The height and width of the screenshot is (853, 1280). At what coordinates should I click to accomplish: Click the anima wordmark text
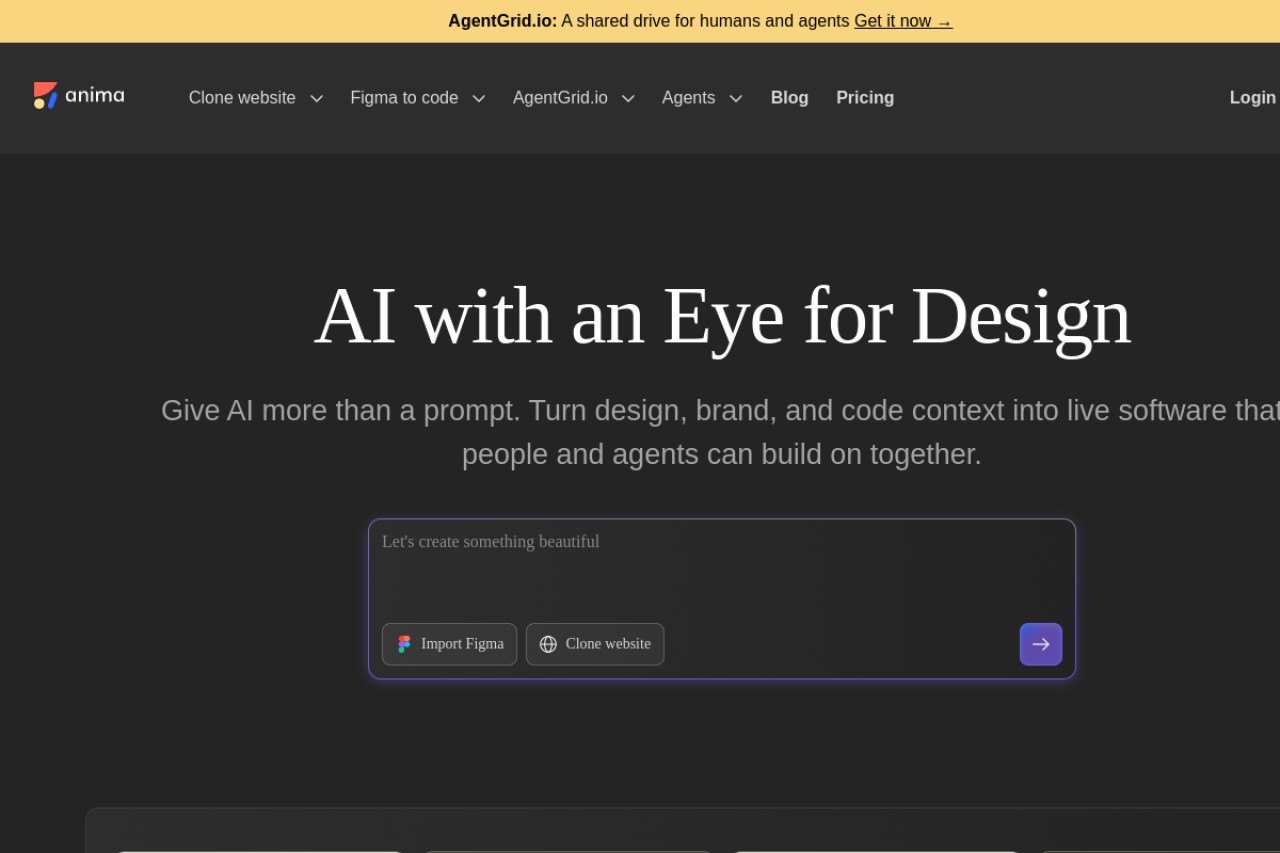tap(95, 96)
